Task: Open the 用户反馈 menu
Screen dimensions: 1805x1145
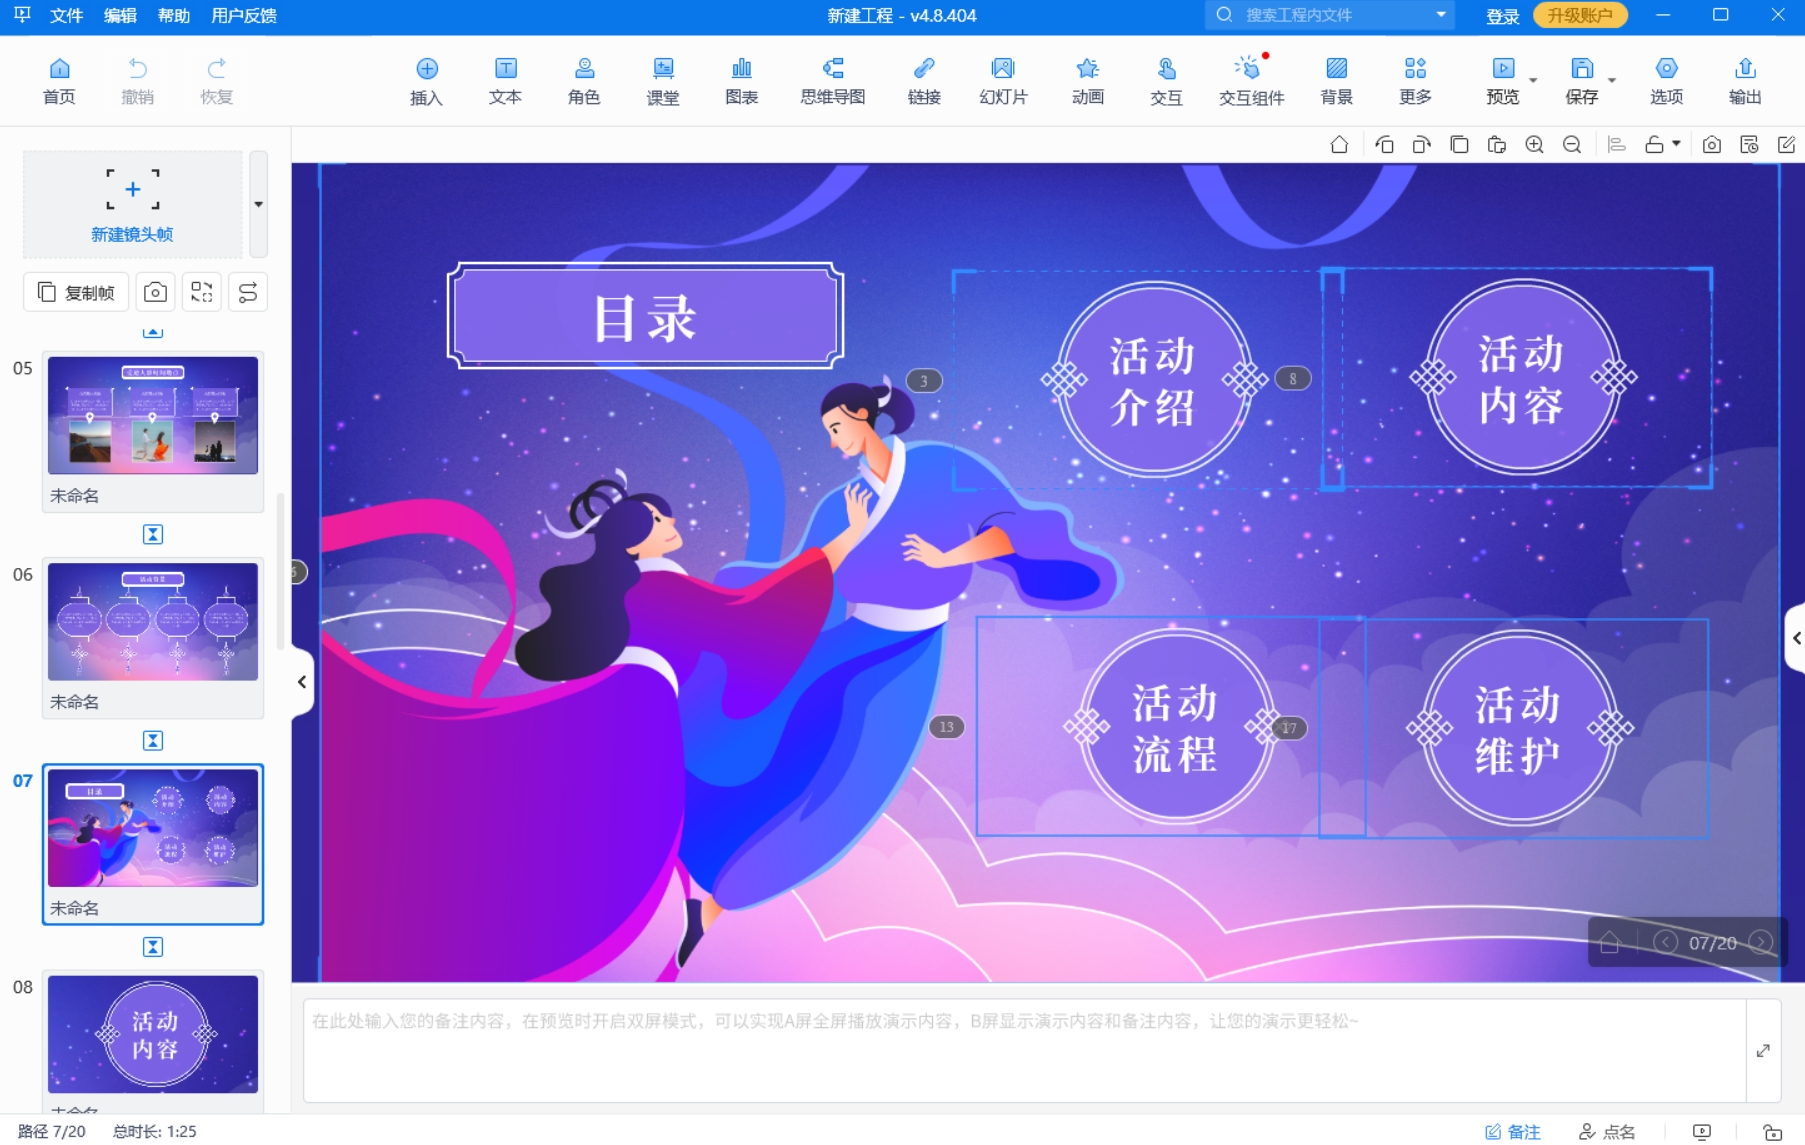Action: pos(244,15)
